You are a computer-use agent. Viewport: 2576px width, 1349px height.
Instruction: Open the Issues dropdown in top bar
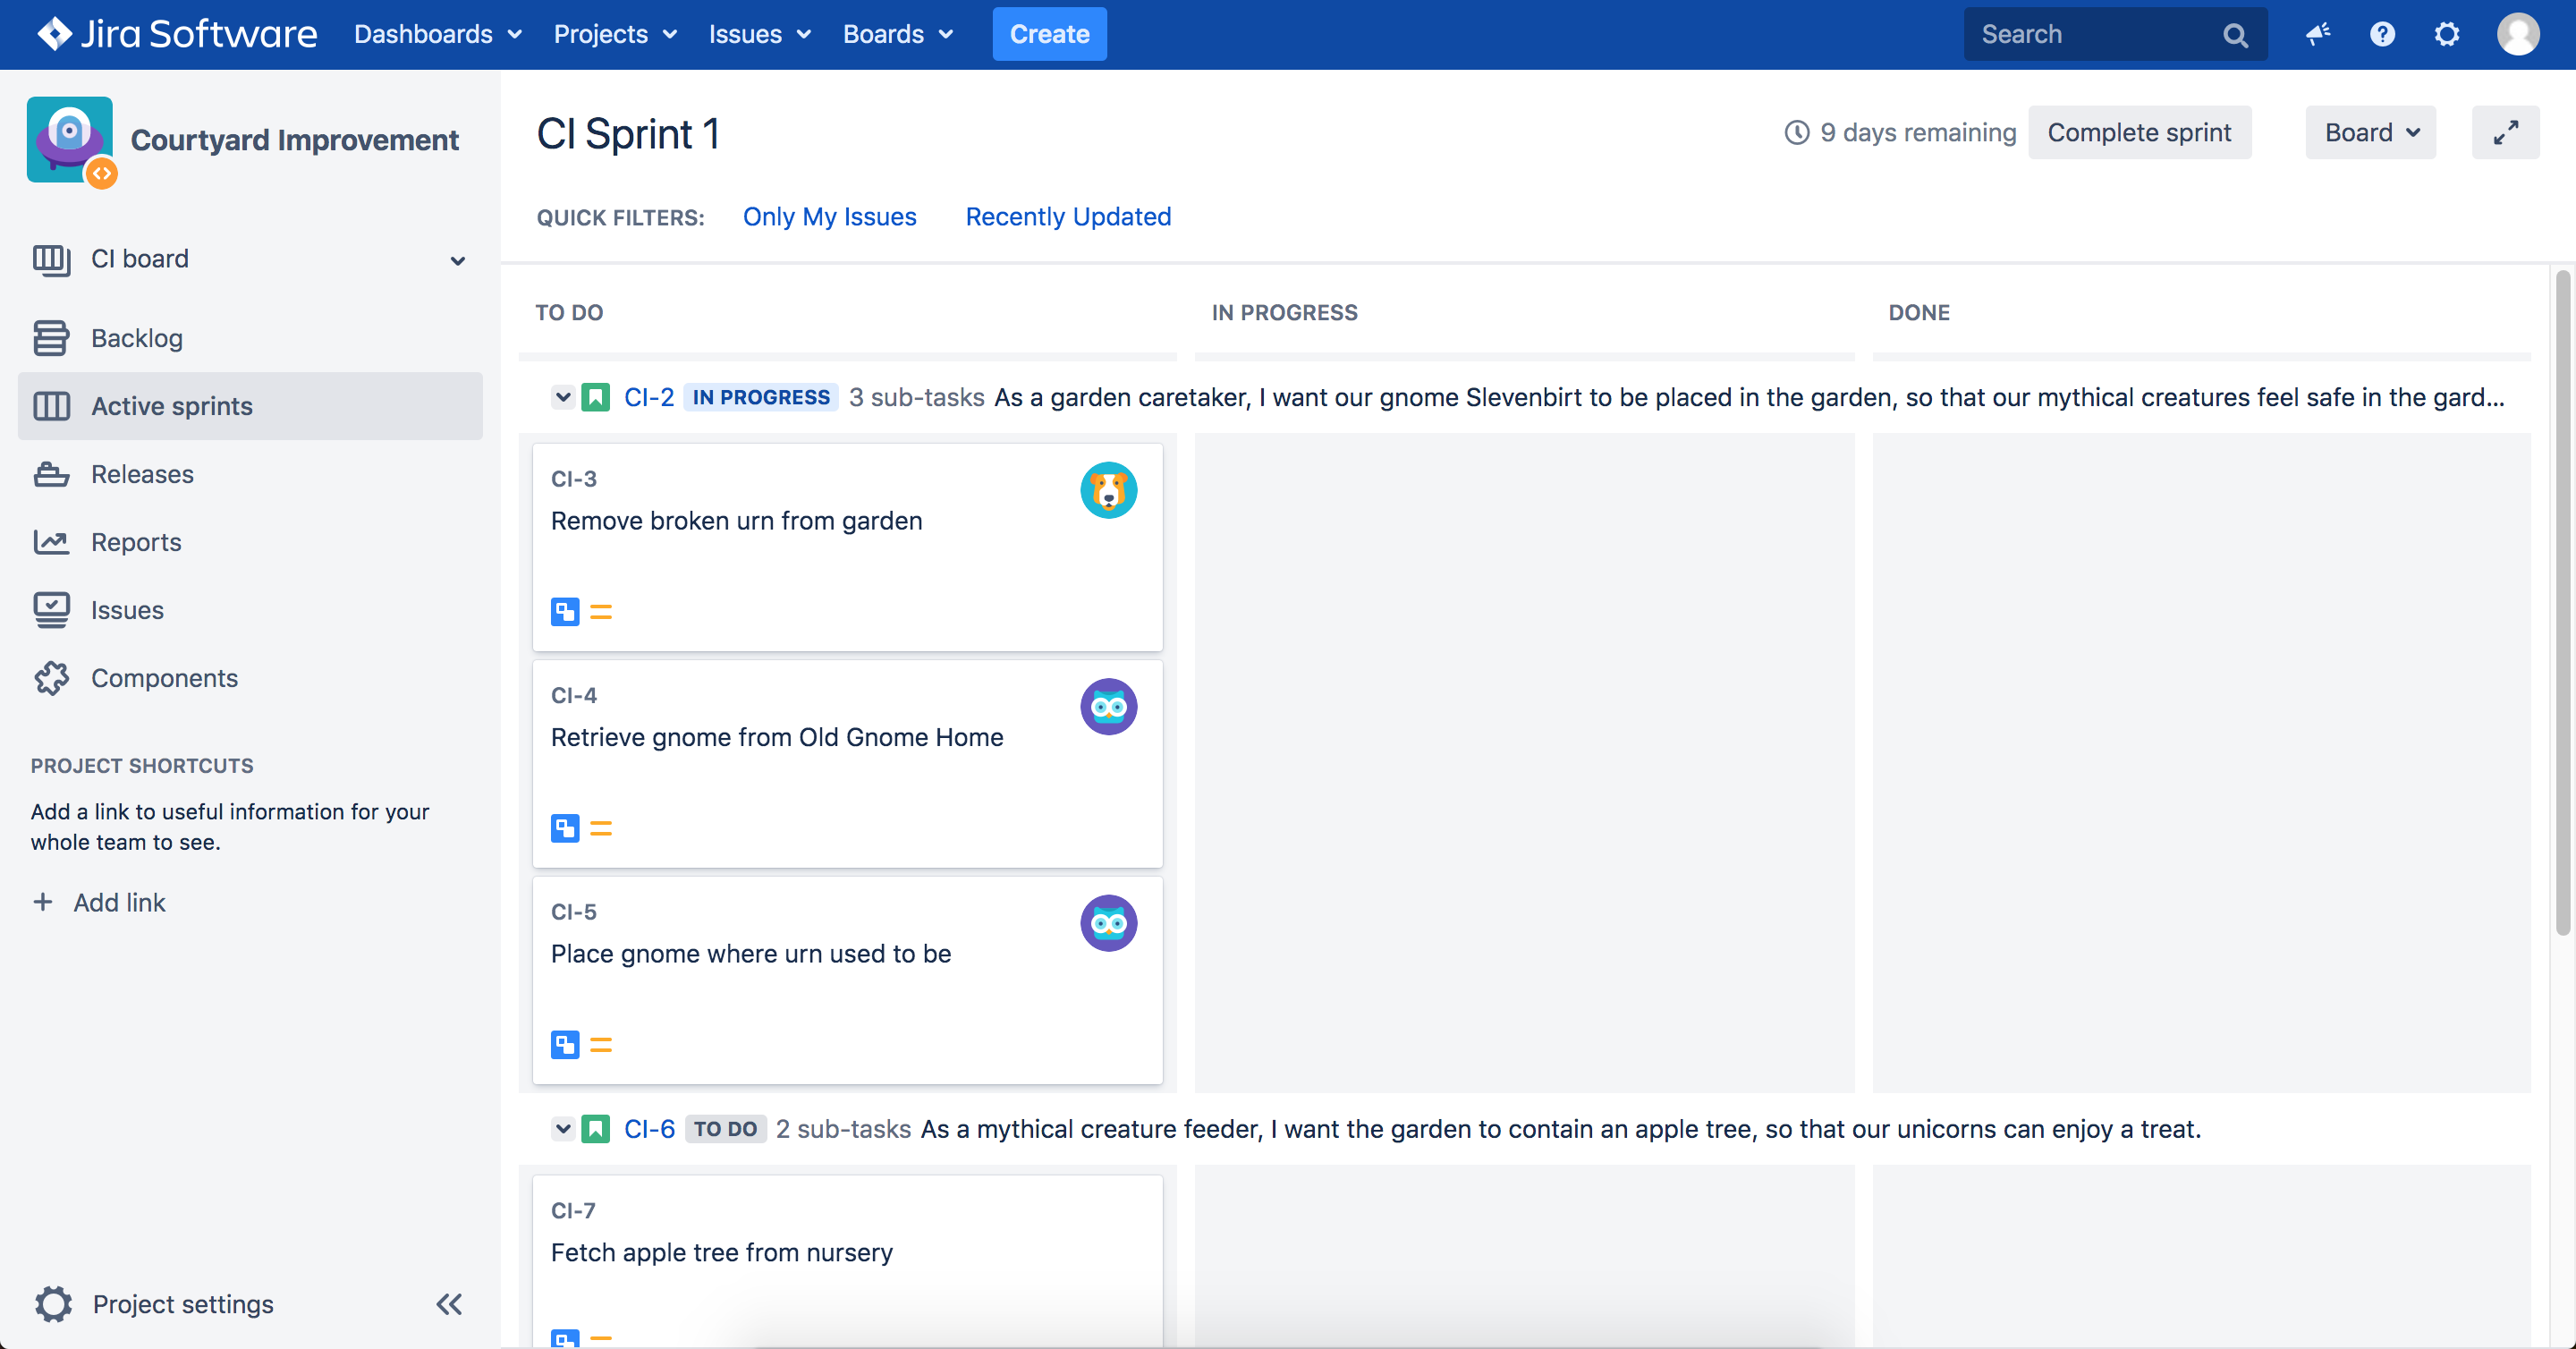[760, 35]
